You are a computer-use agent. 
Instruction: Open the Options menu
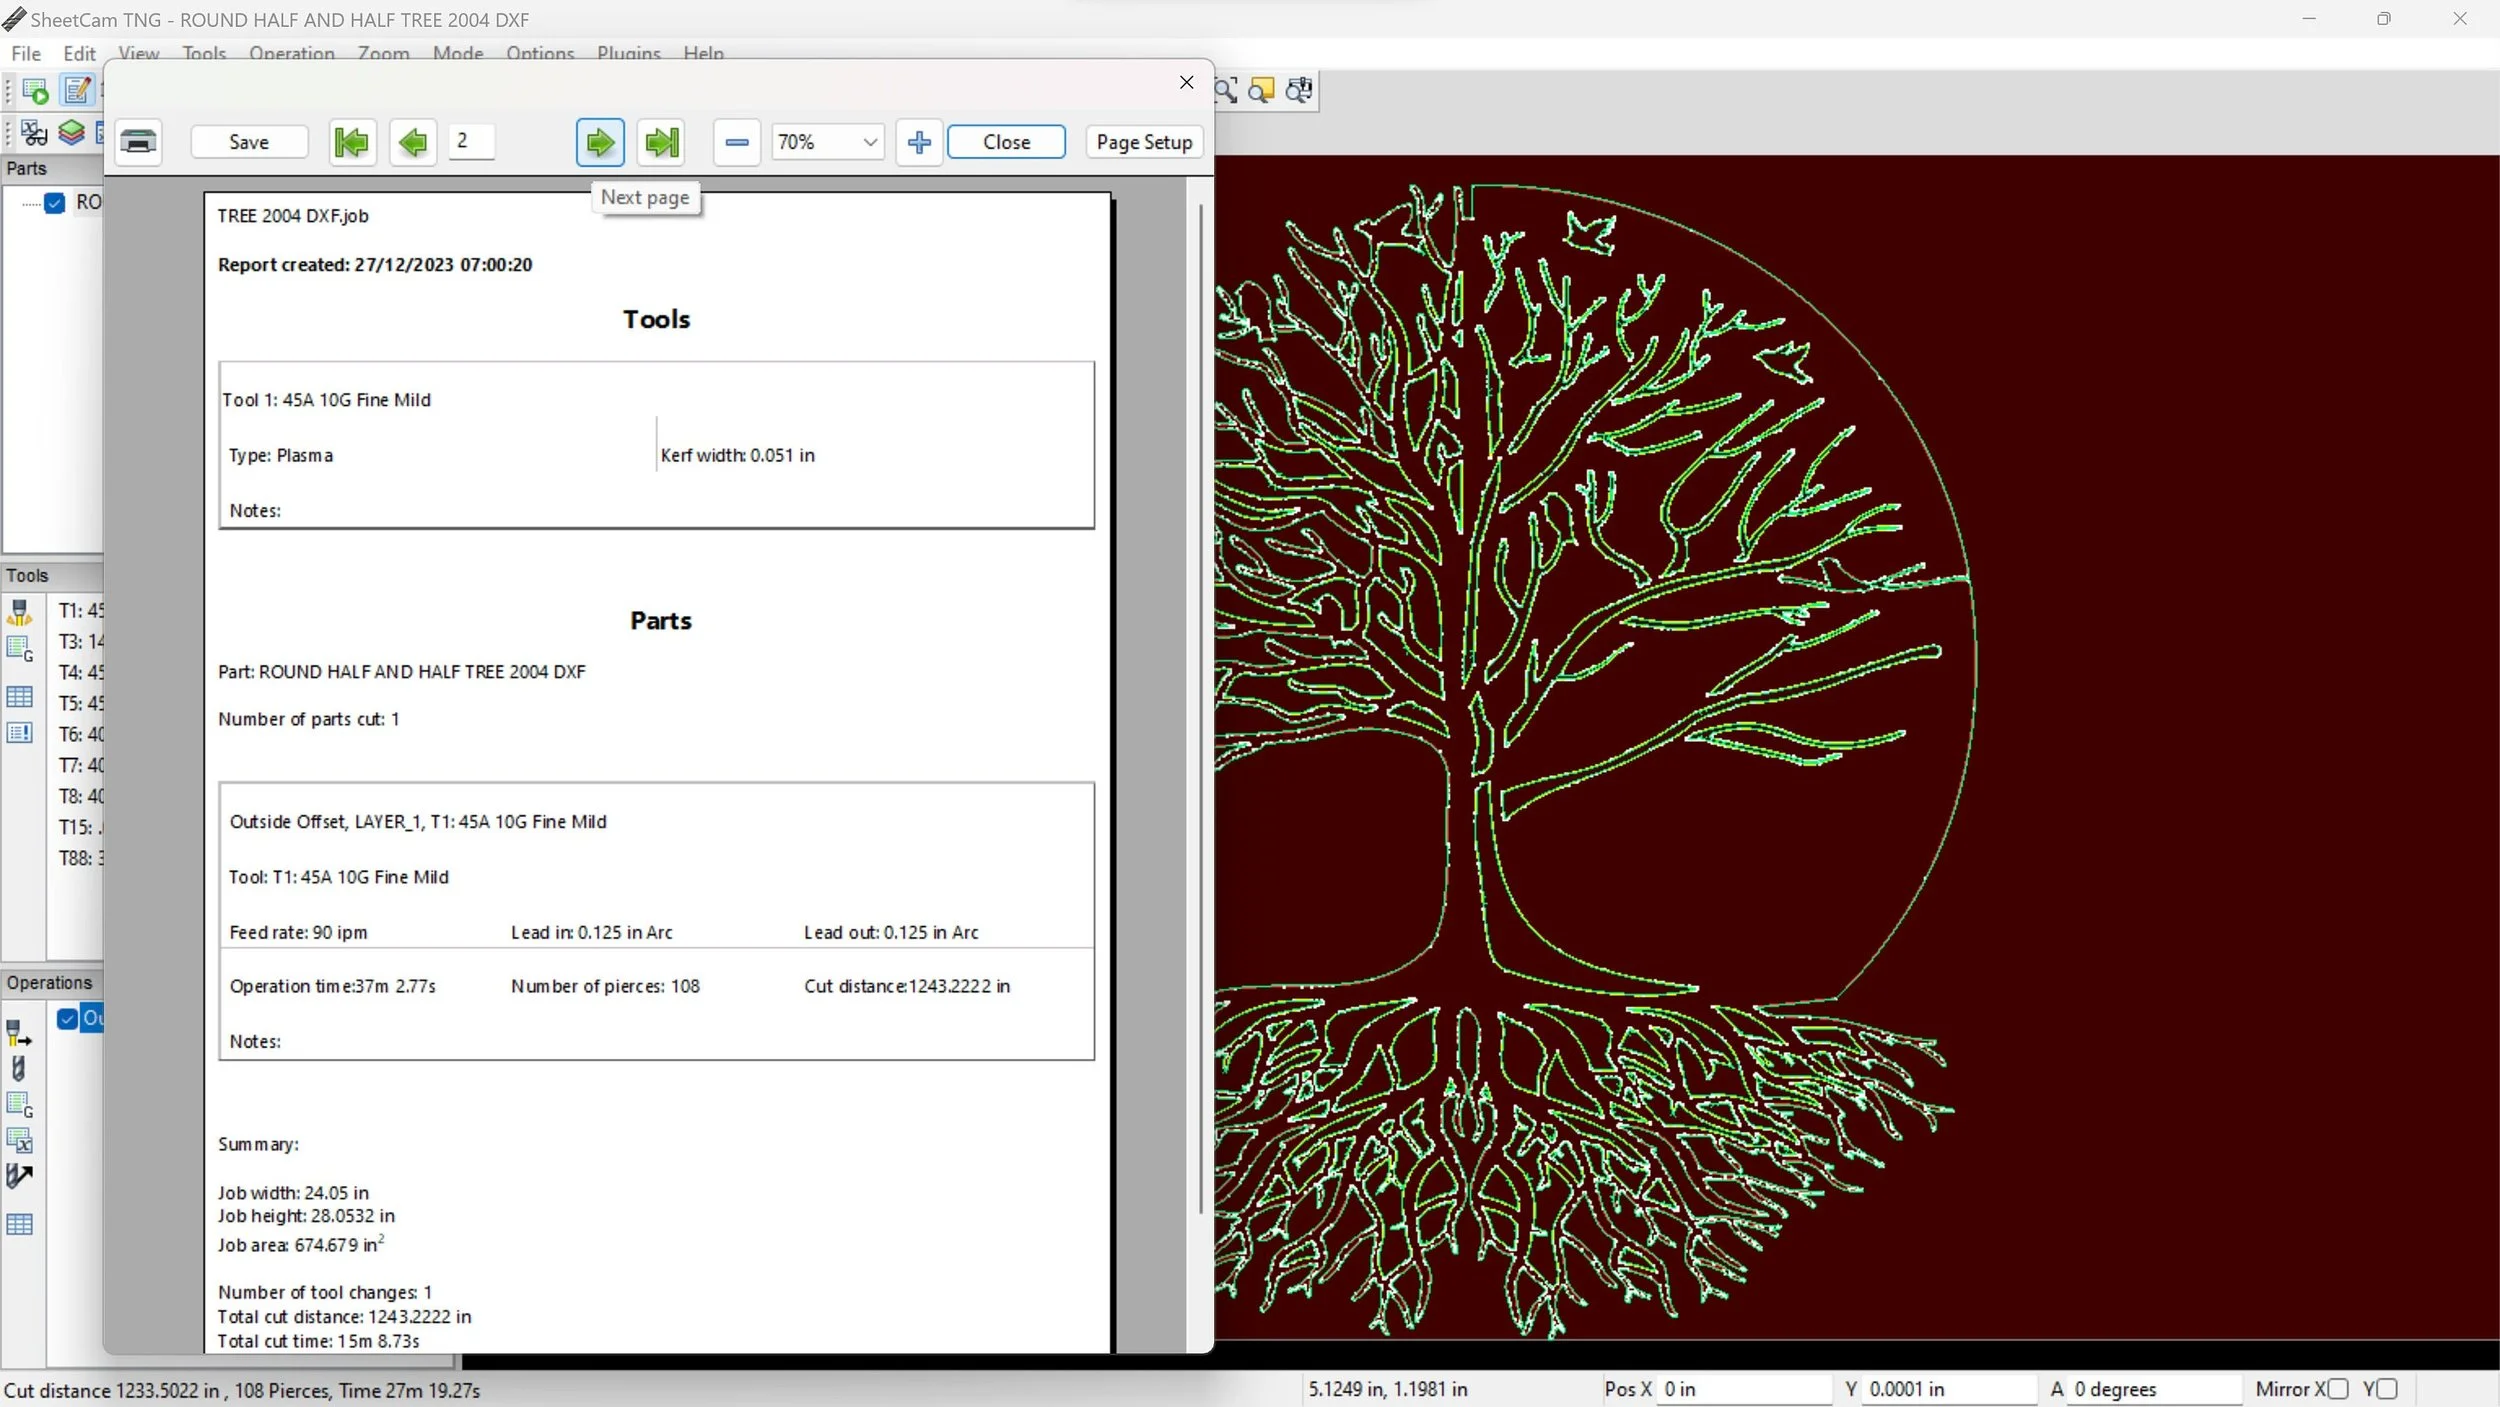click(x=540, y=53)
